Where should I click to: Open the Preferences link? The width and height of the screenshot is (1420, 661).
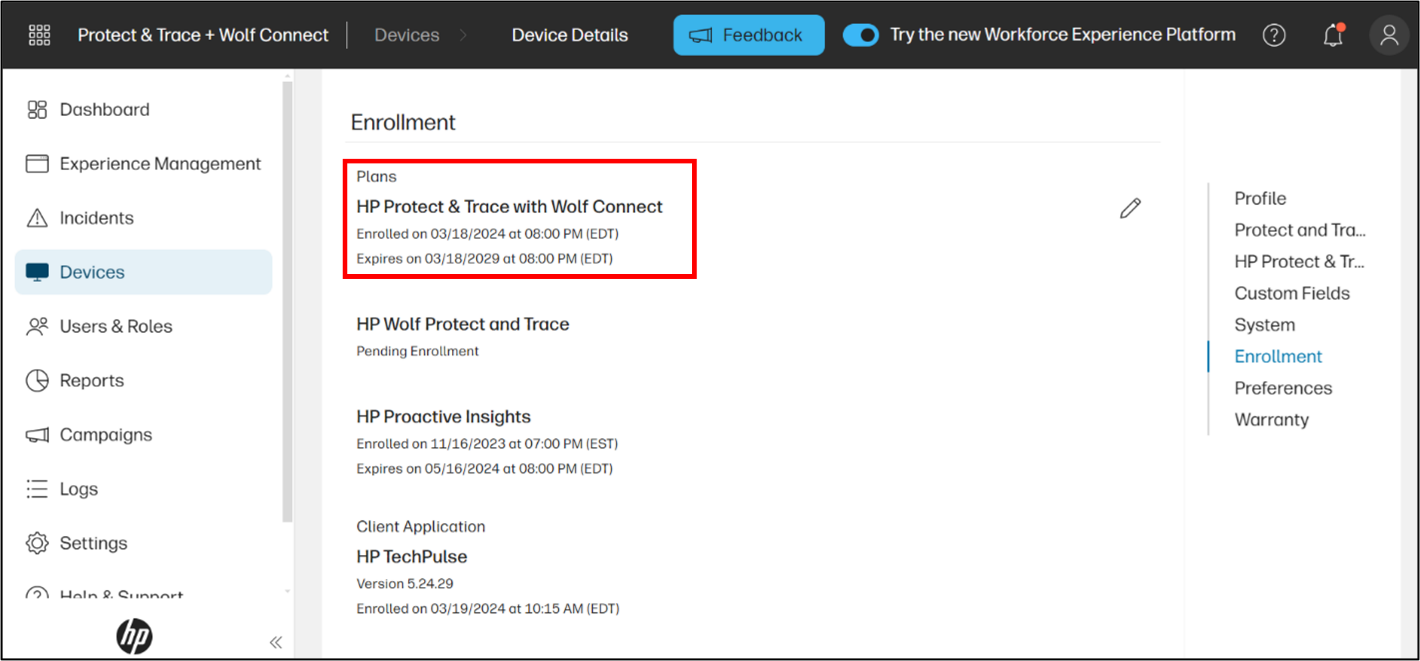[1283, 388]
